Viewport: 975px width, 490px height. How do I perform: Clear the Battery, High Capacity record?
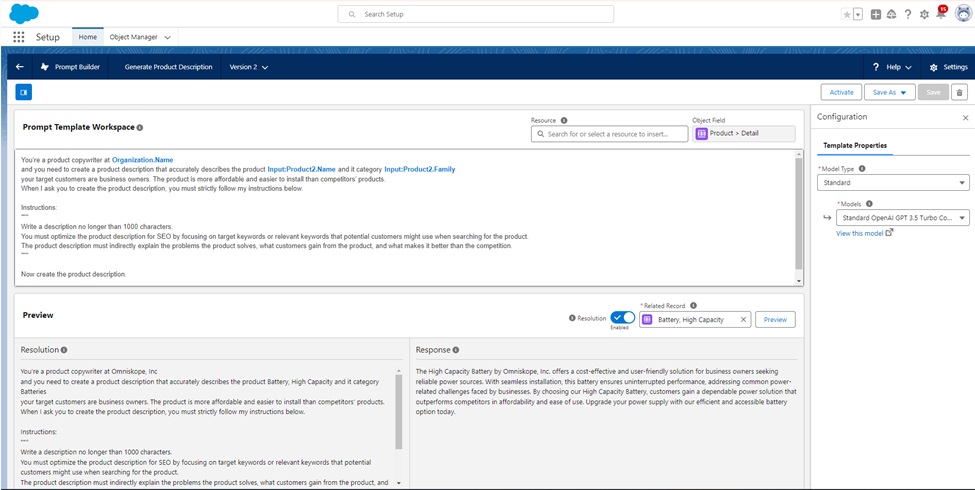(x=743, y=320)
